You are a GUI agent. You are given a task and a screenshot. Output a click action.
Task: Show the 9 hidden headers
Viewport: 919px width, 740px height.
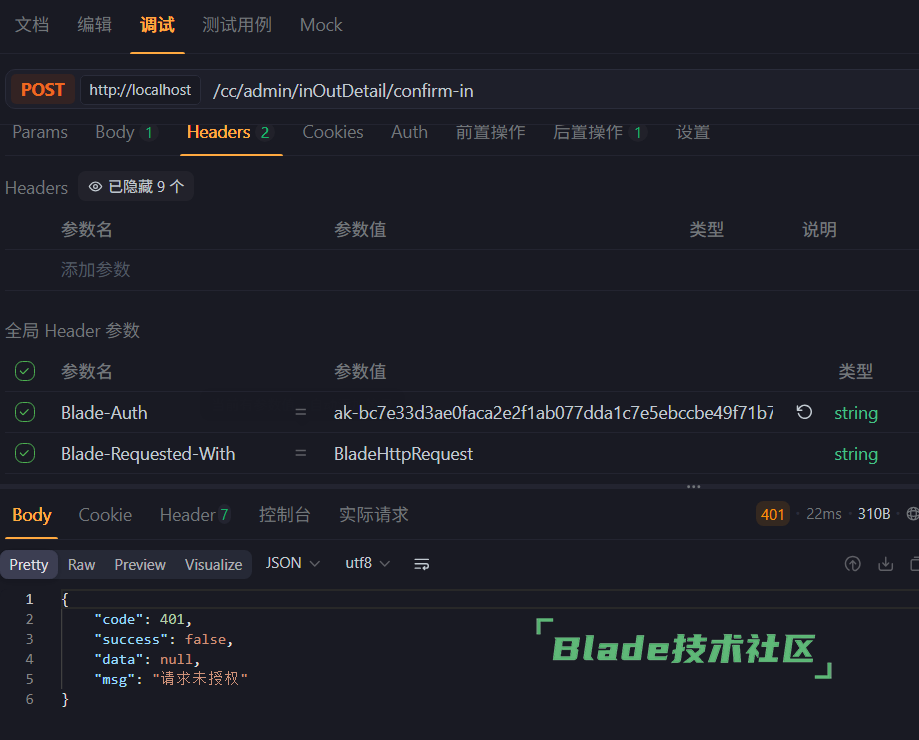[x=136, y=187]
